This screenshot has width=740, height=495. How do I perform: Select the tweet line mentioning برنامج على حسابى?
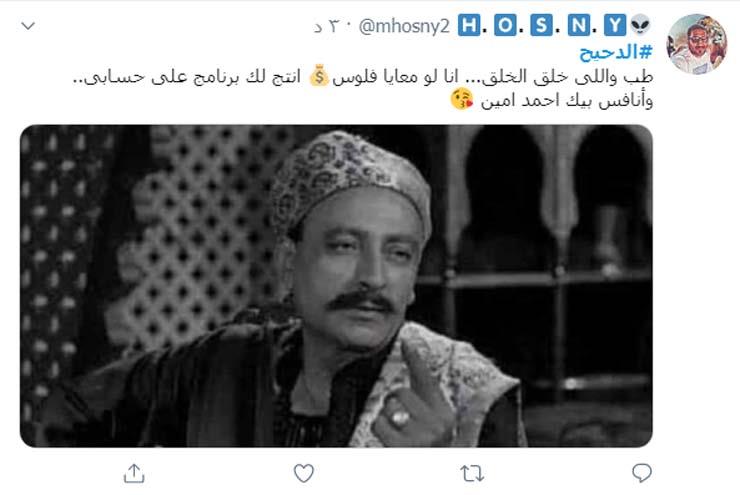[x=363, y=76]
